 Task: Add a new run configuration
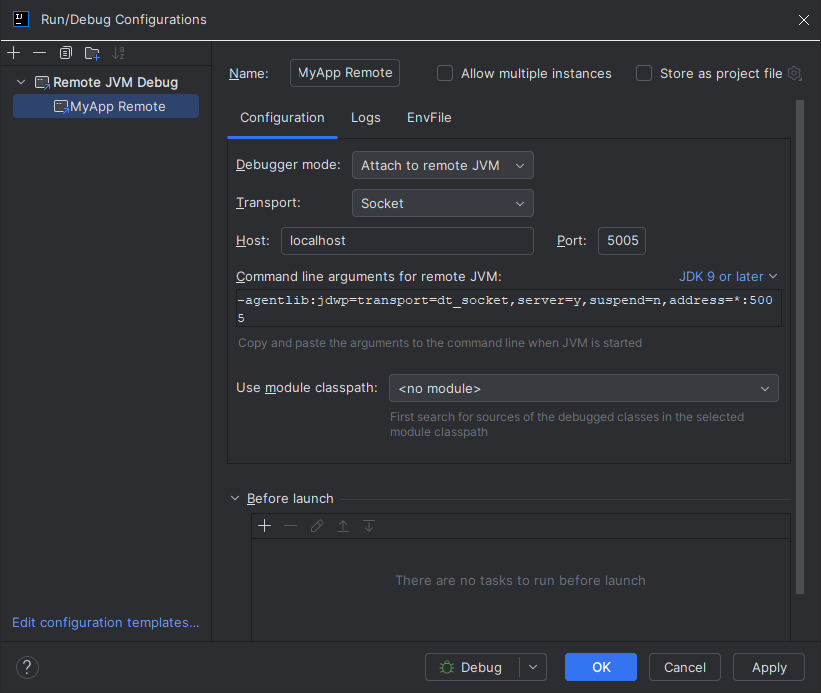click(13, 52)
